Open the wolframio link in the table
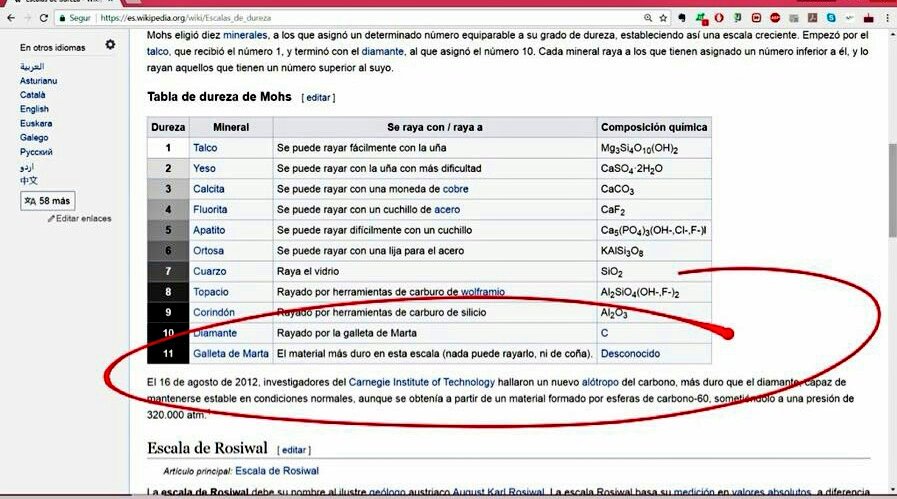The height and width of the screenshot is (499, 897). [483, 292]
